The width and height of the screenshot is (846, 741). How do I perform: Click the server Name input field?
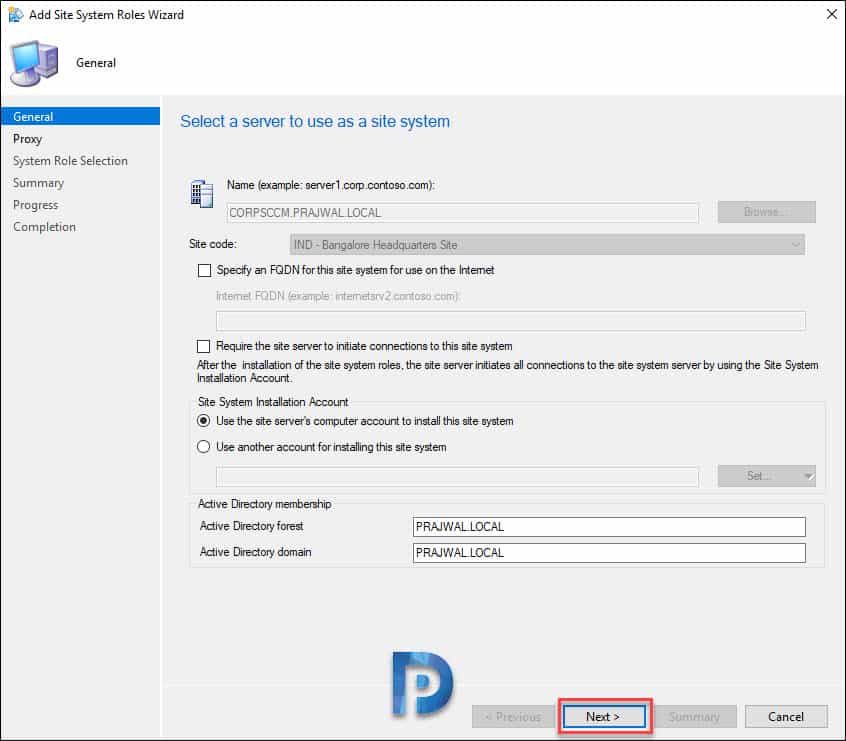463,213
